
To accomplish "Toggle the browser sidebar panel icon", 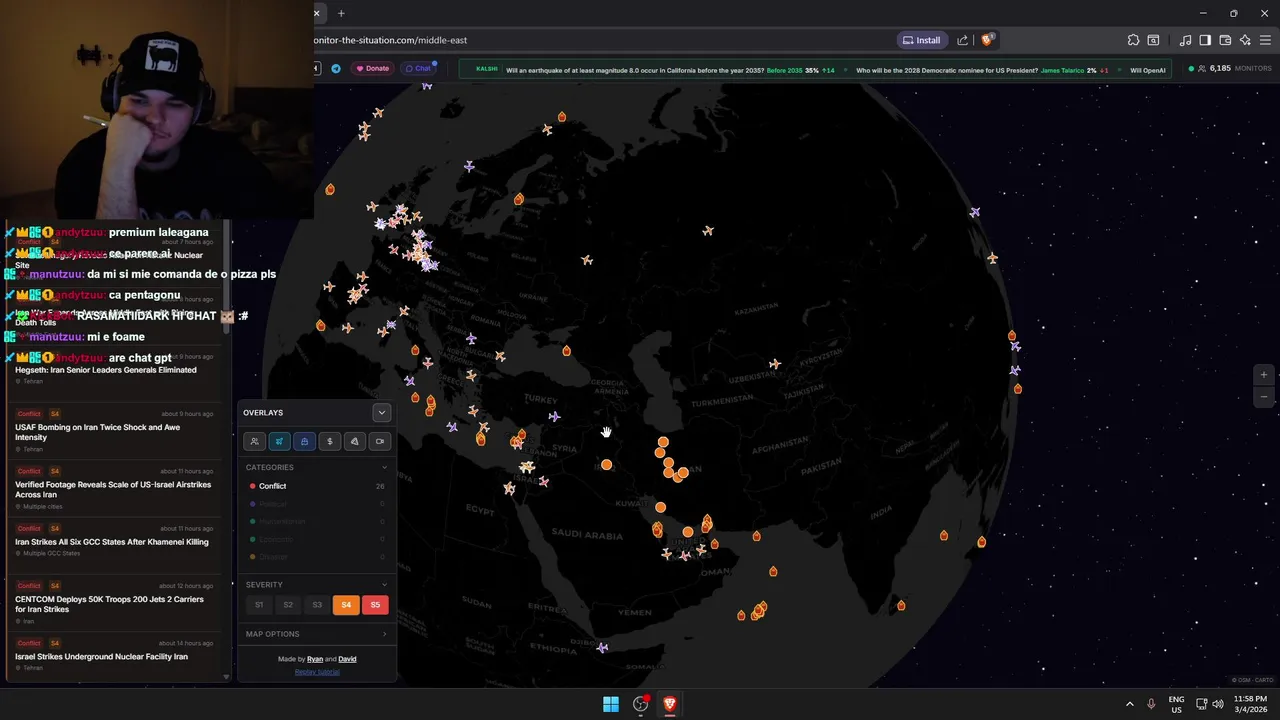I will pos(1205,40).
